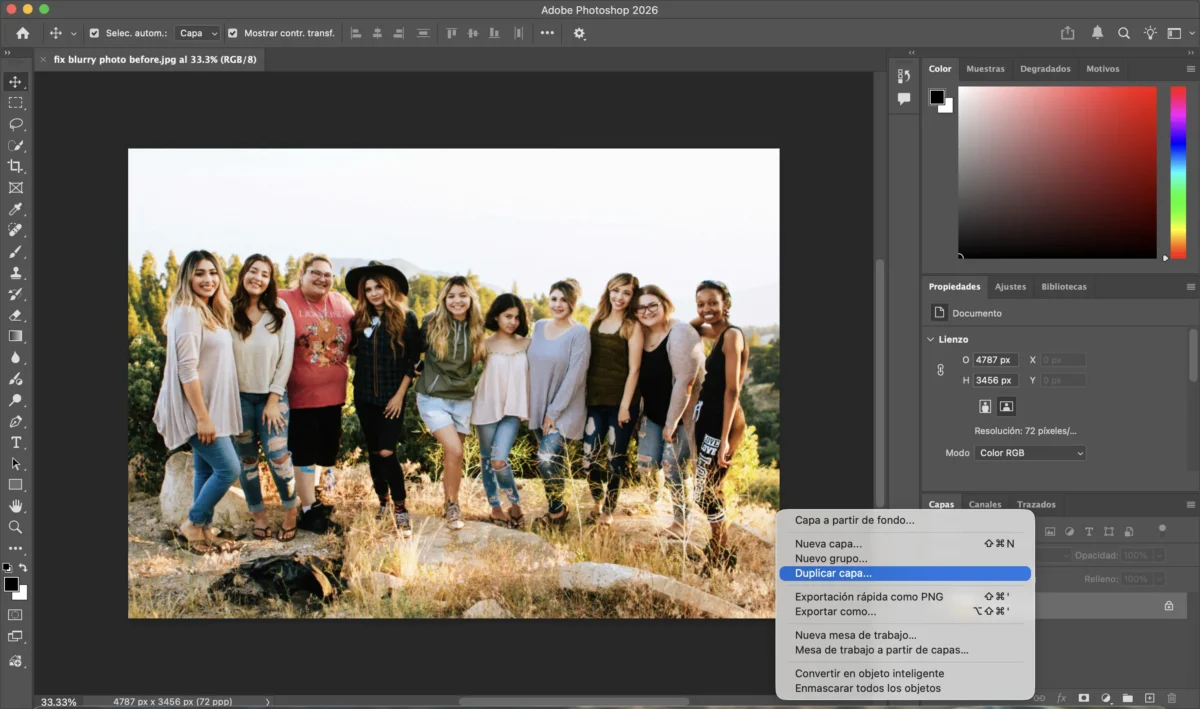Open the Comments panel icon

click(904, 99)
